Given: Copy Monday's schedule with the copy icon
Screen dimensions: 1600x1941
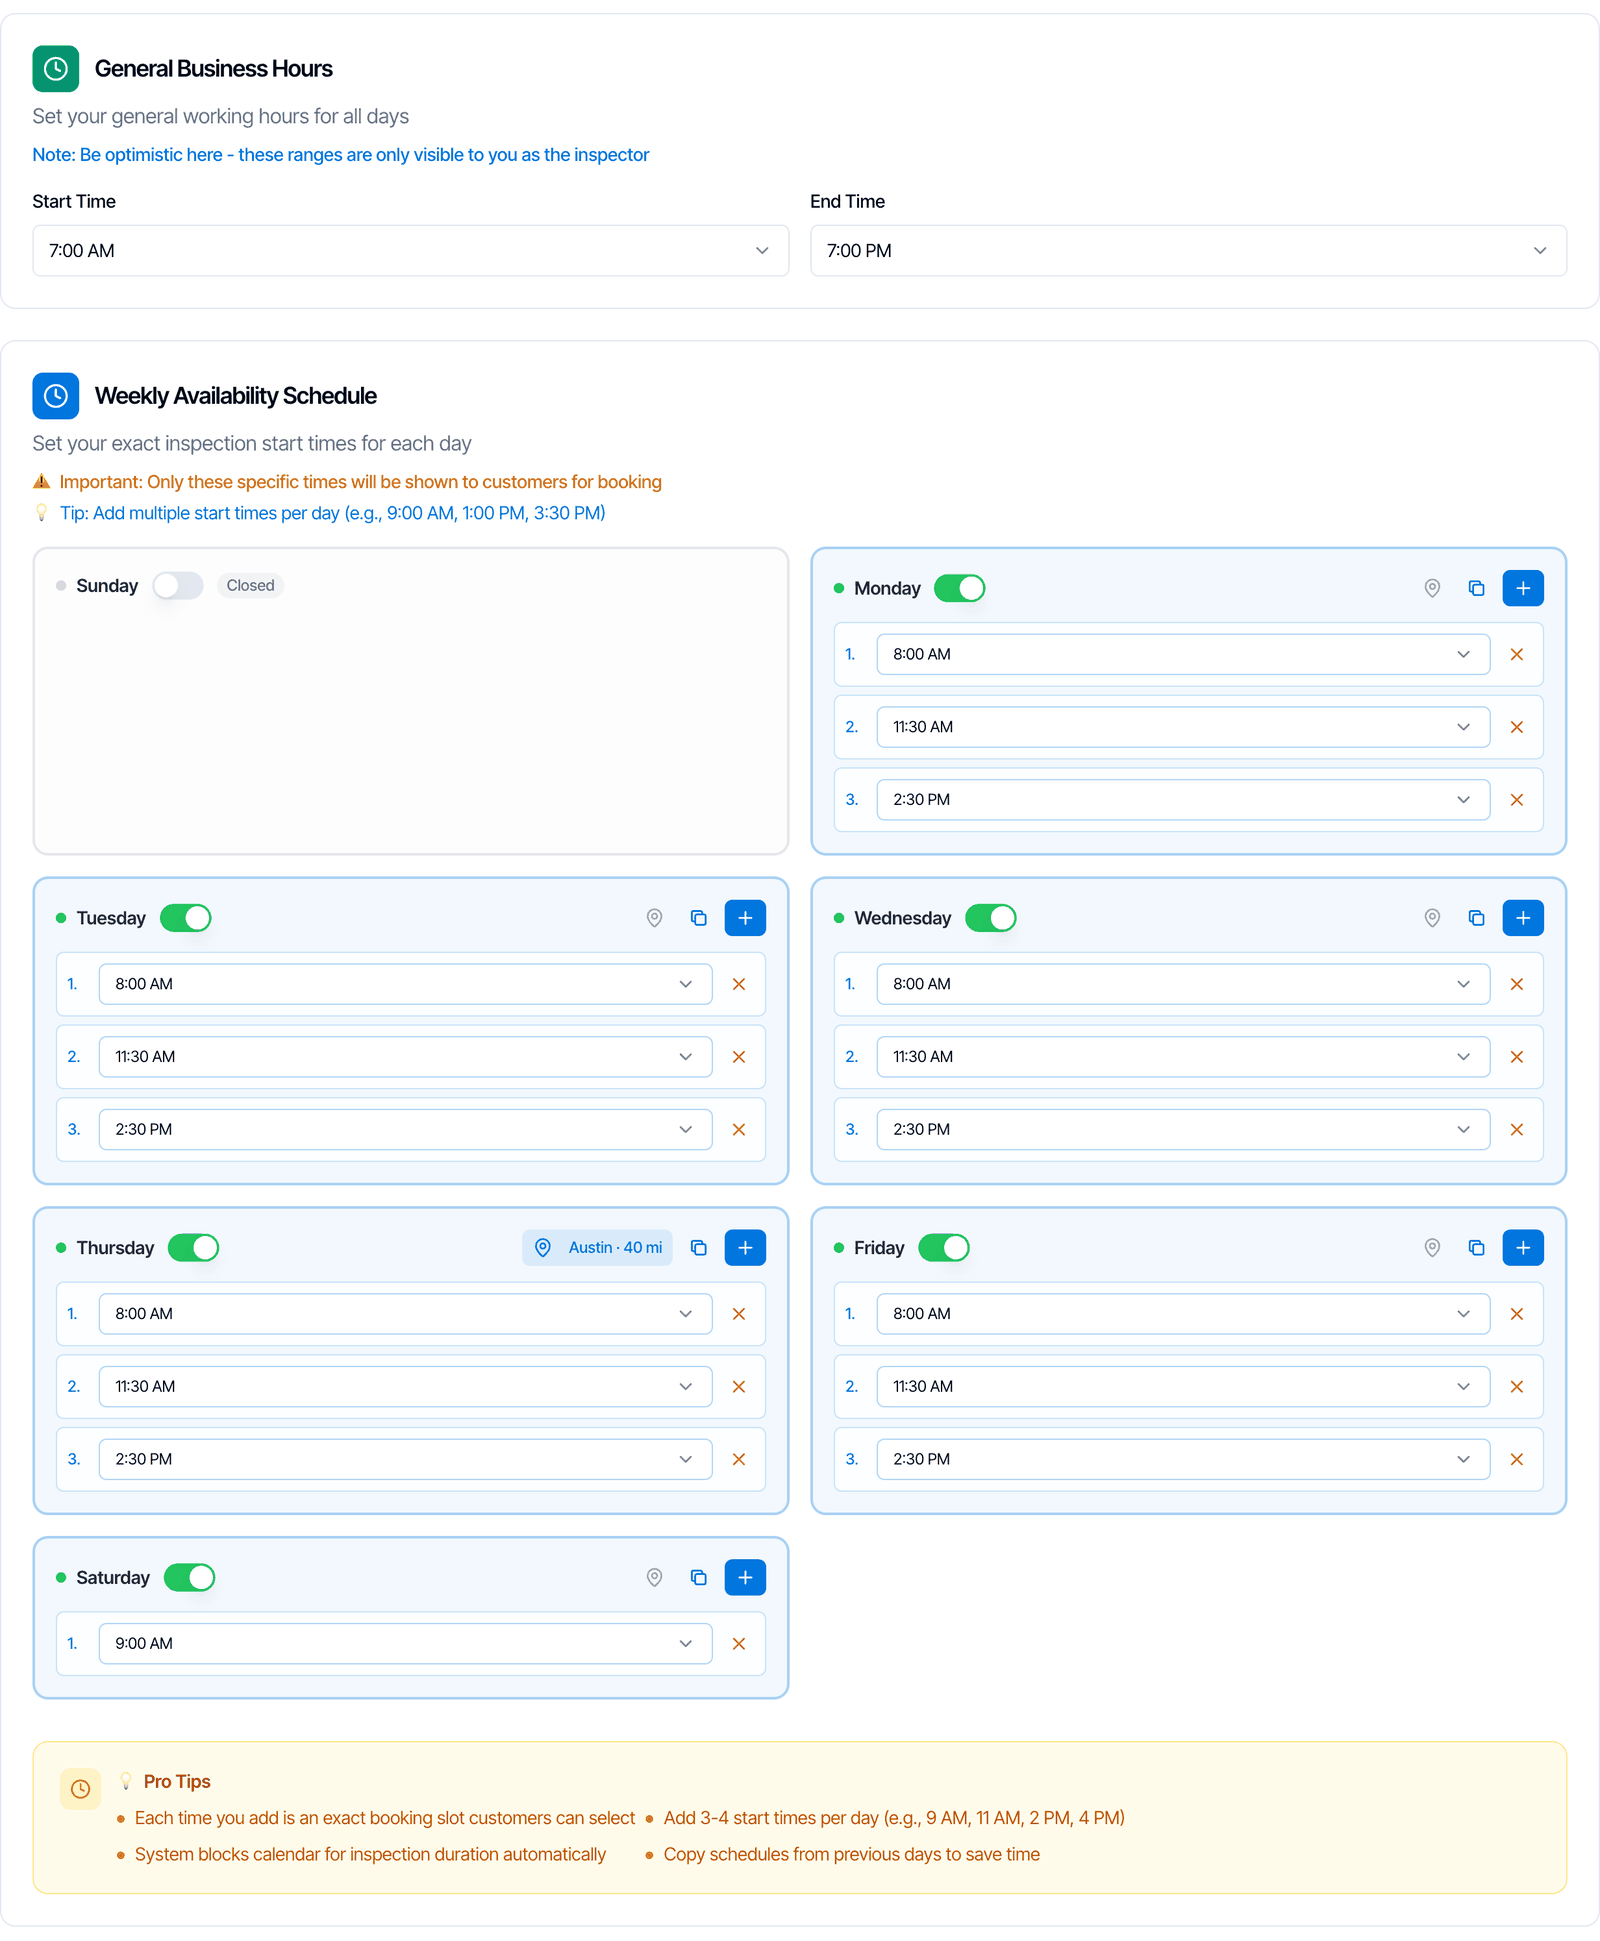Looking at the screenshot, I should (1476, 588).
